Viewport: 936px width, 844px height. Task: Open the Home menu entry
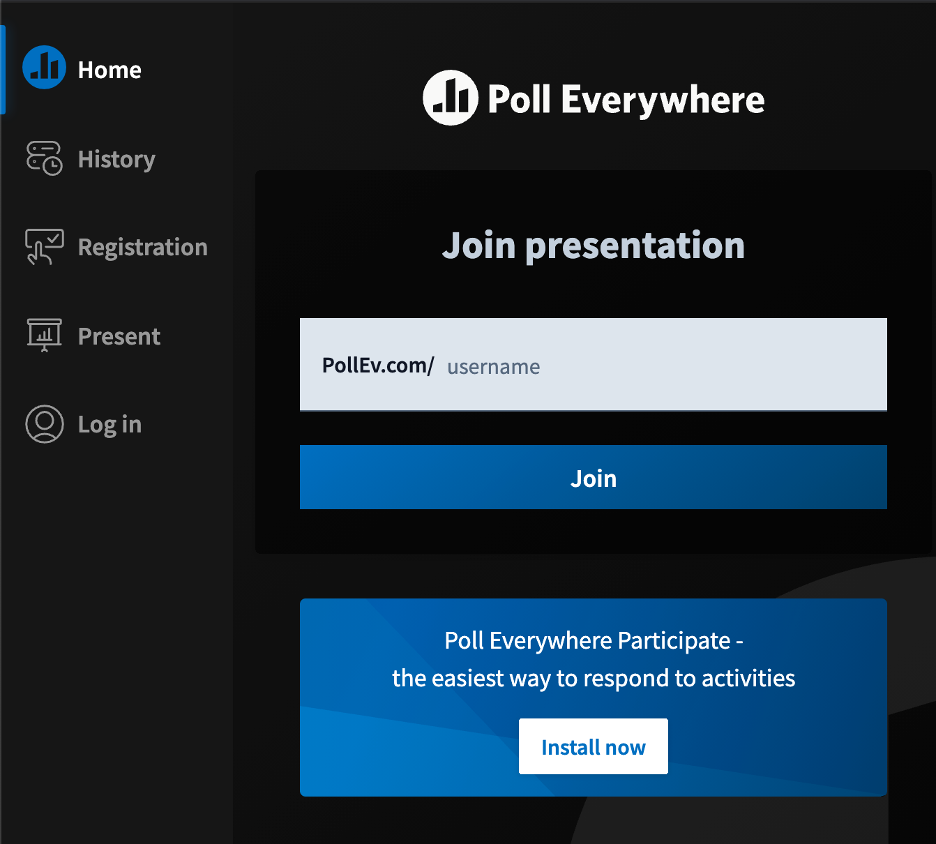109,69
